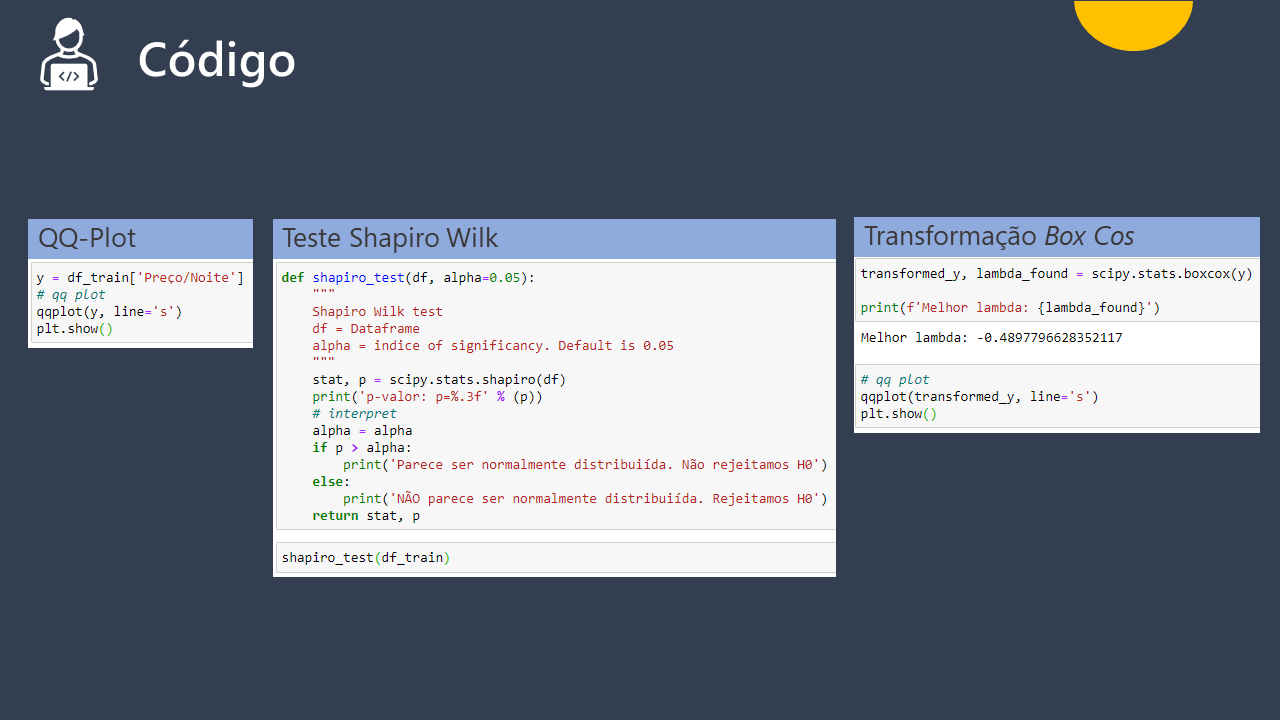Click the "Transformação Box Cos" heading
Screen dimensions: 1280x720
[x=999, y=236]
